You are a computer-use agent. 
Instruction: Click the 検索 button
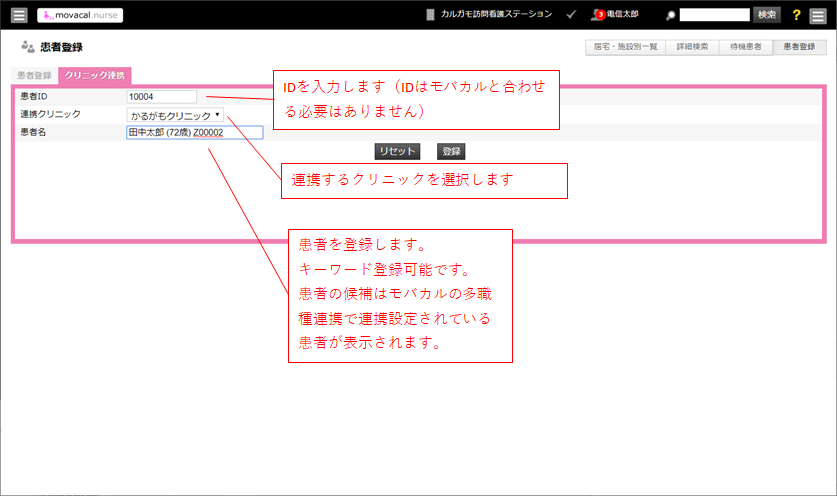767,15
